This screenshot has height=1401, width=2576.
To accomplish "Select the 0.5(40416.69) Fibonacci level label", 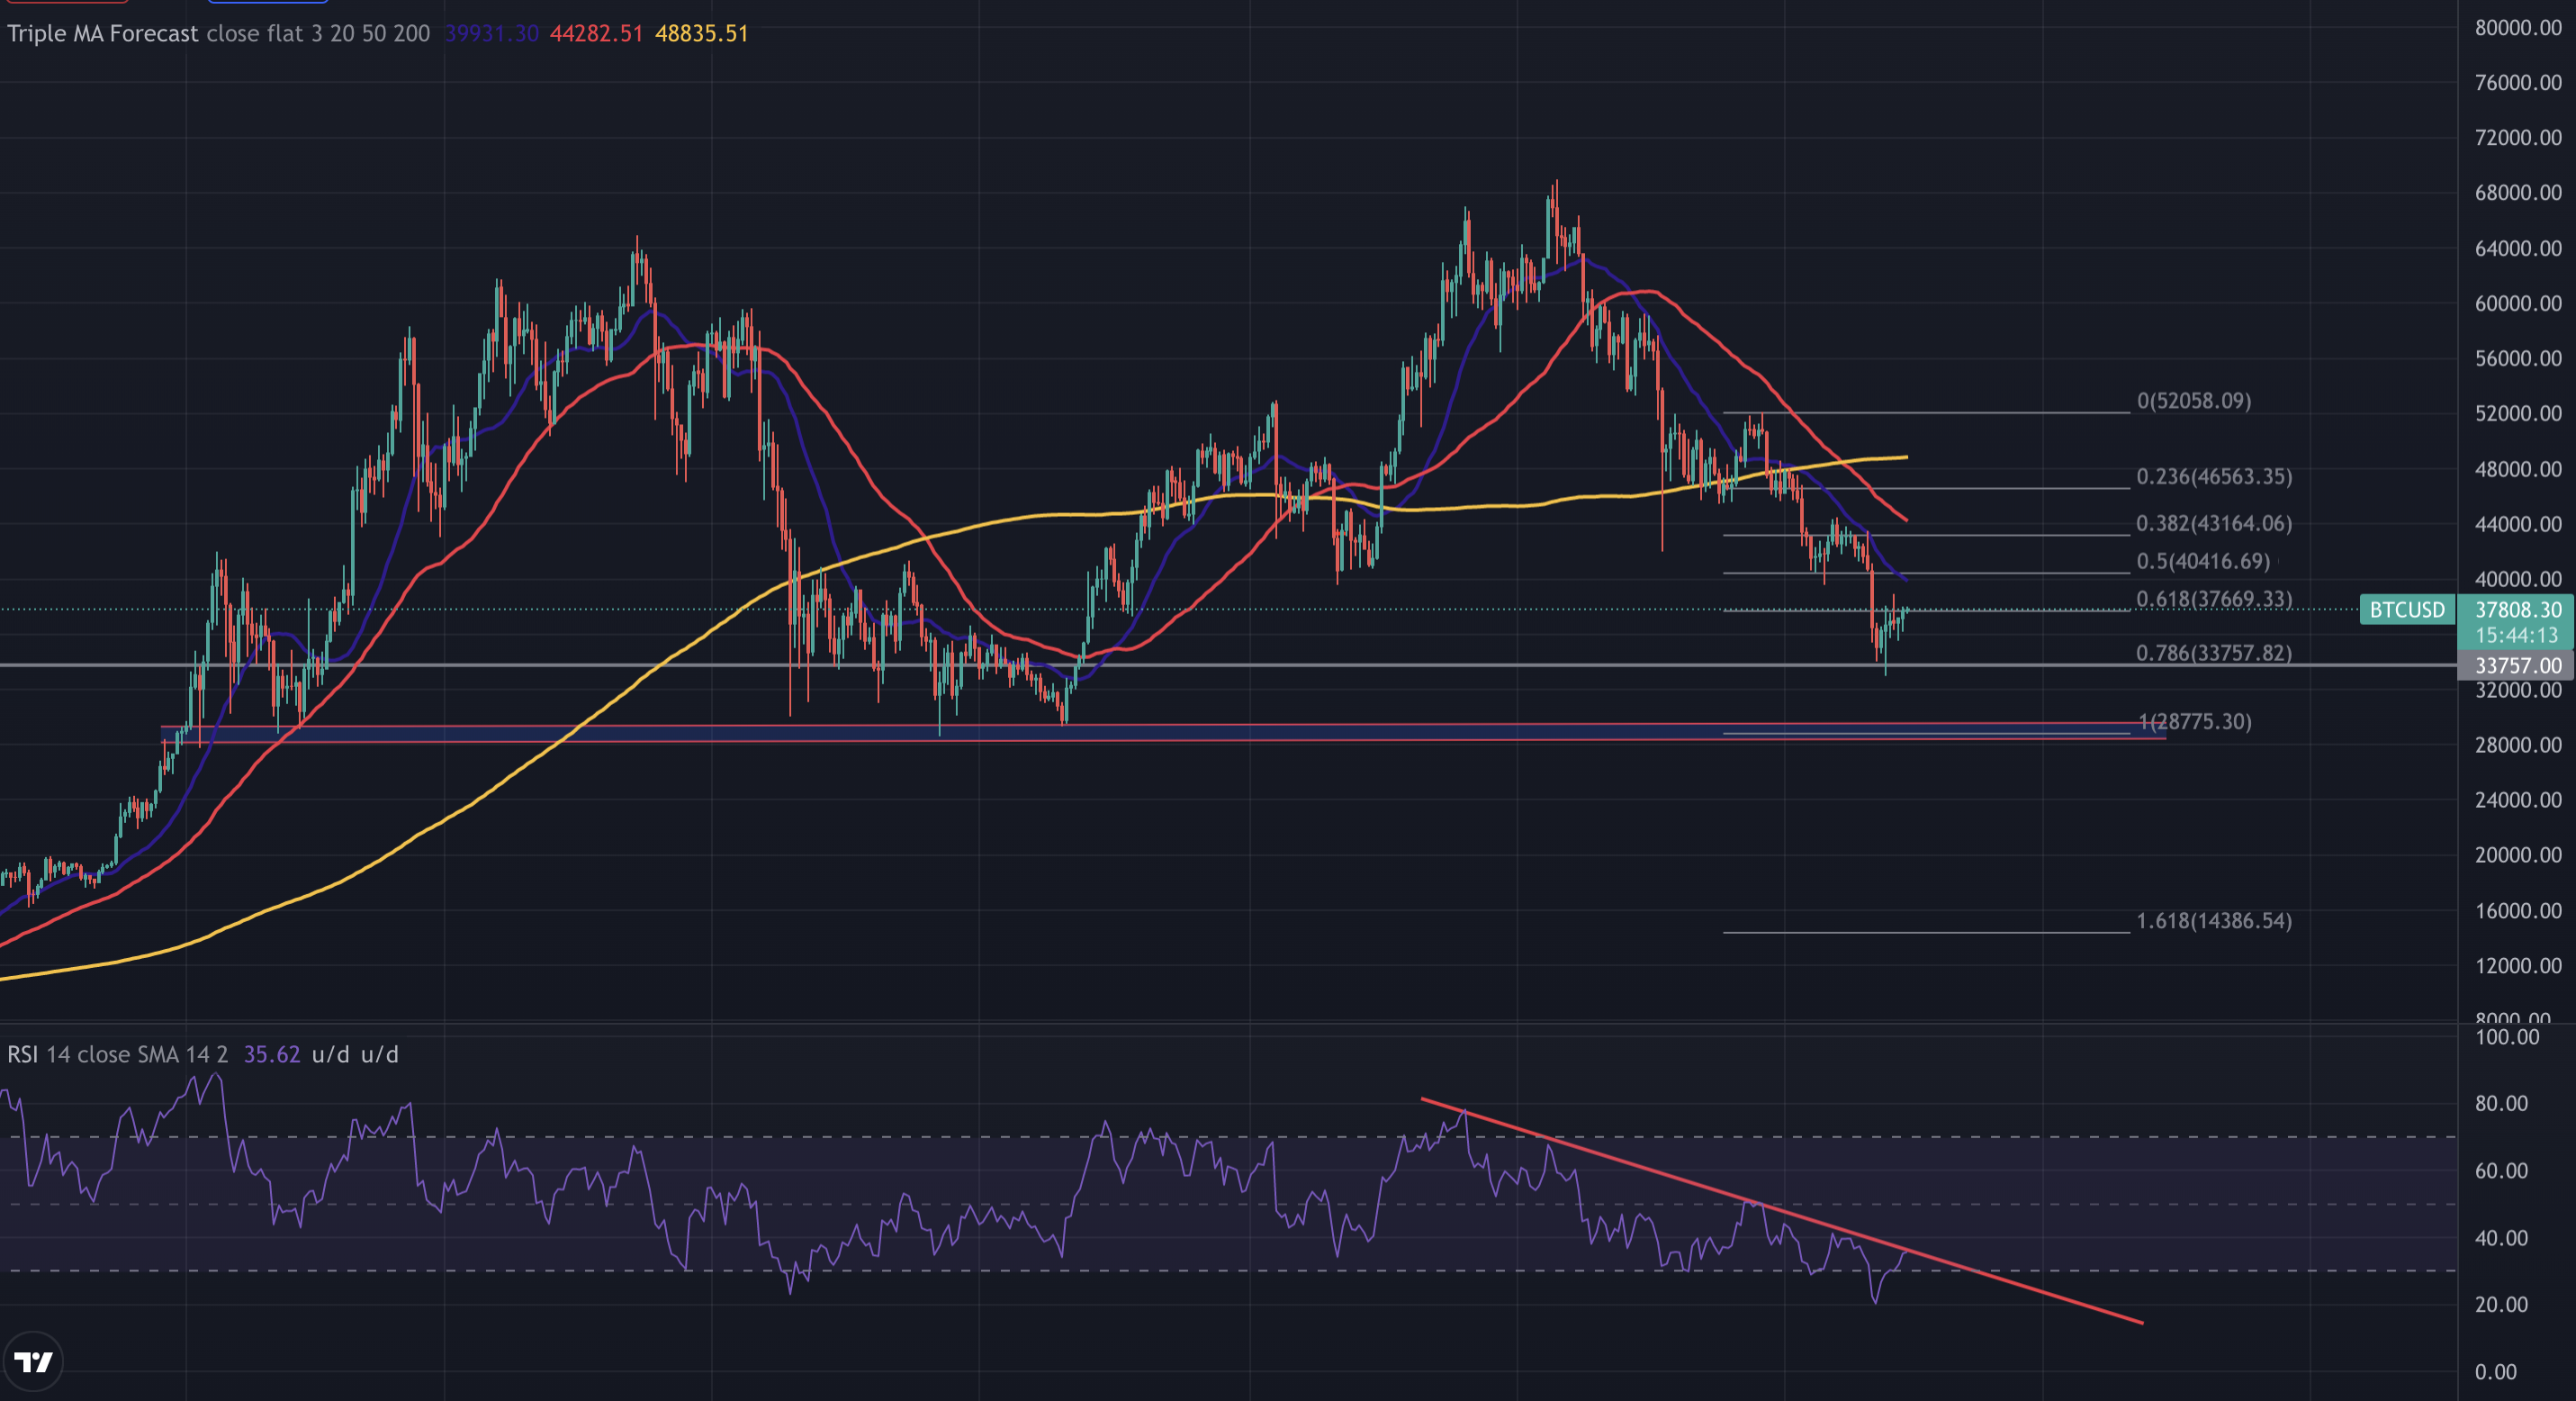I will pos(2203,561).
